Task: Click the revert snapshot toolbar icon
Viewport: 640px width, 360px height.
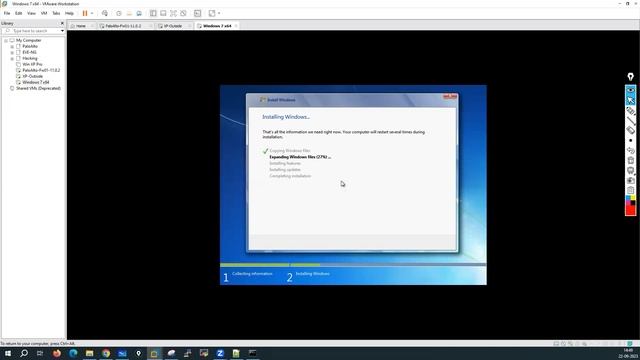Action: pos(129,13)
